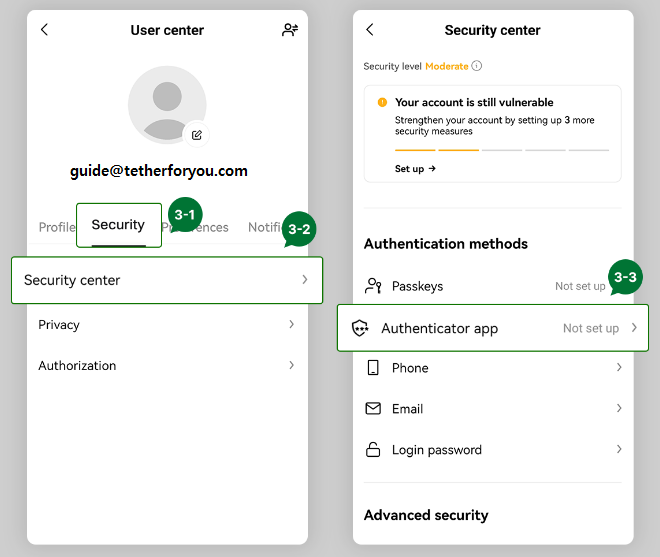Click the security level info icon

point(477,66)
